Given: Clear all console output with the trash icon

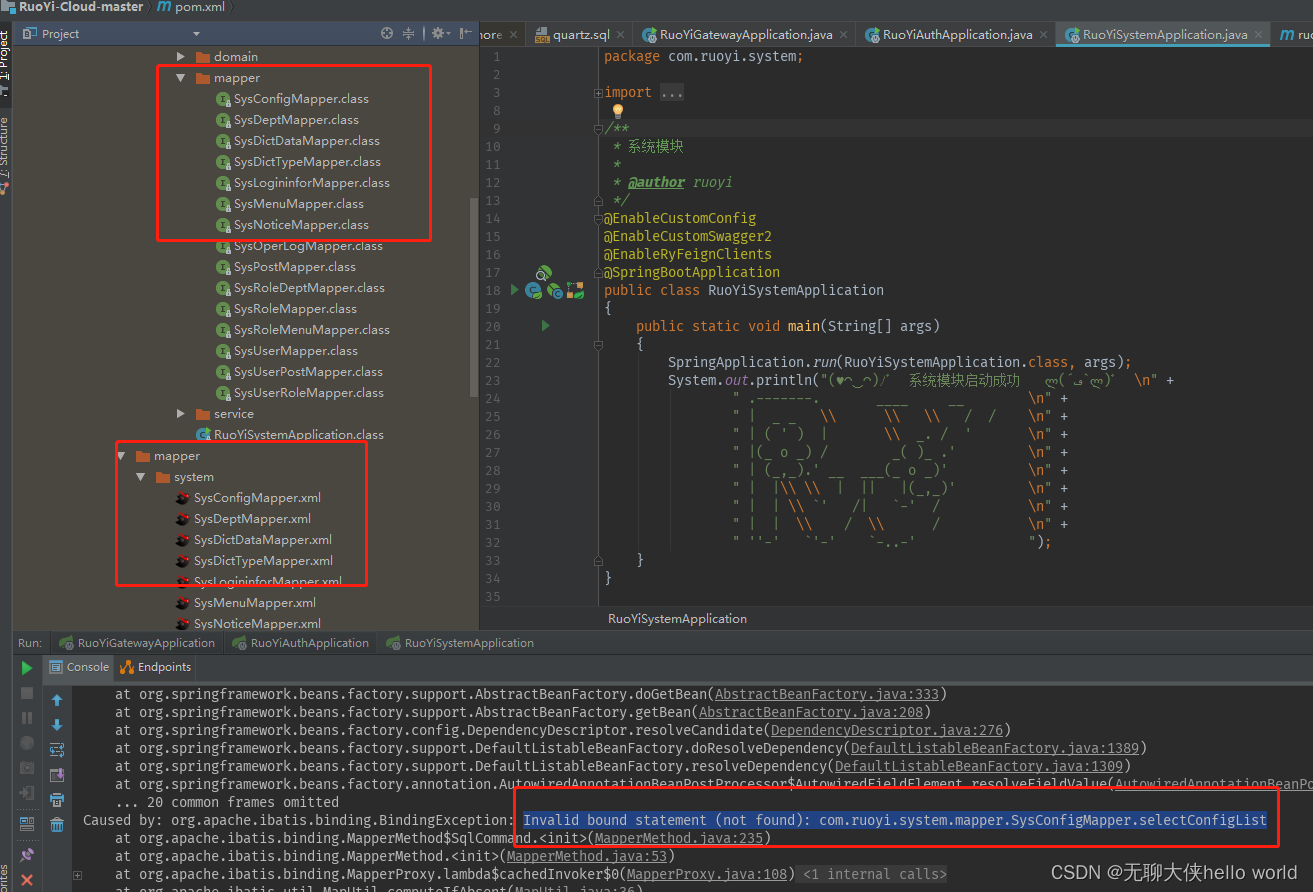Looking at the screenshot, I should [x=57, y=823].
